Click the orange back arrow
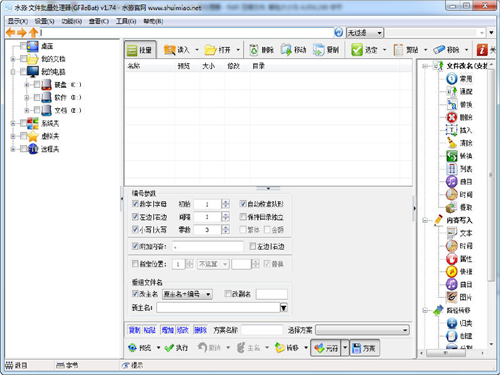The image size is (500, 375). coord(11,32)
